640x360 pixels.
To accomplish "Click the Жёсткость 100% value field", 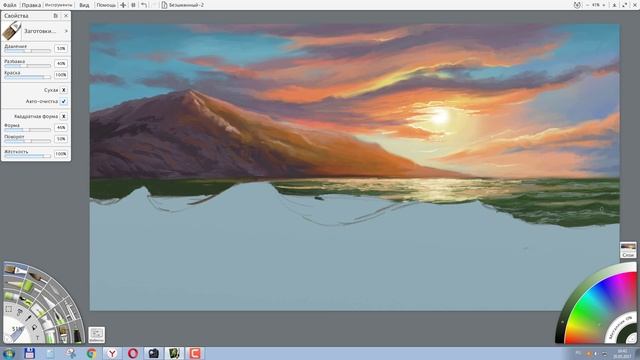I will pyautogui.click(x=61, y=154).
